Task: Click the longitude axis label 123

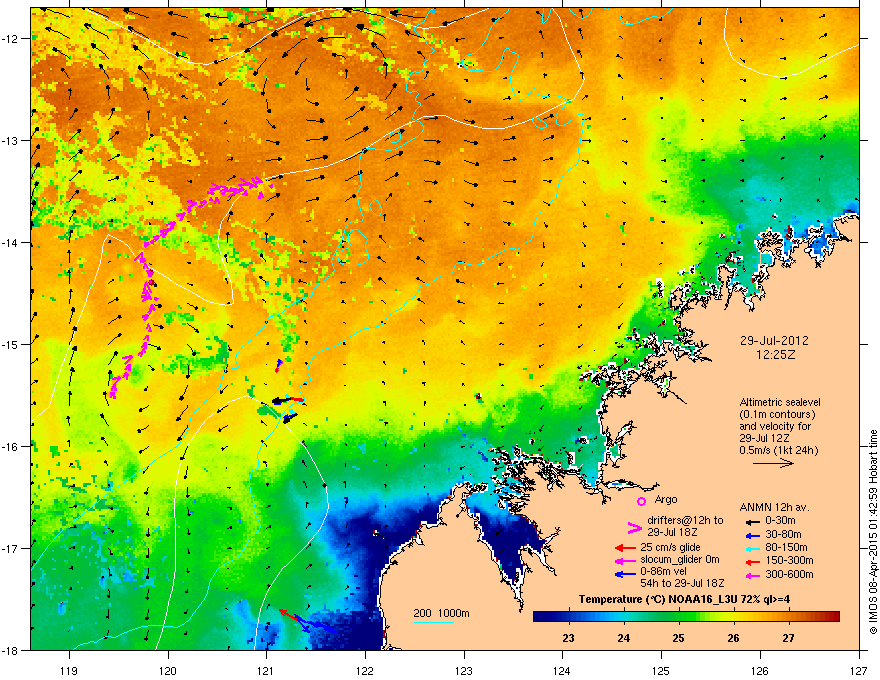Action: point(464,671)
